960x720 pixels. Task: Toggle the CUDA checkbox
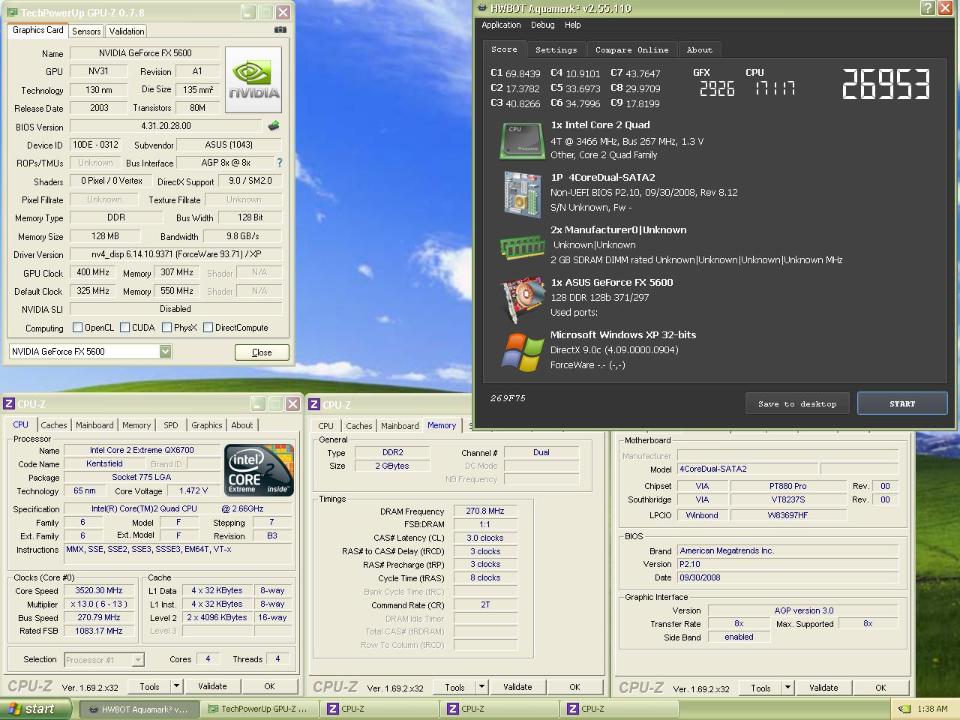[x=125, y=328]
